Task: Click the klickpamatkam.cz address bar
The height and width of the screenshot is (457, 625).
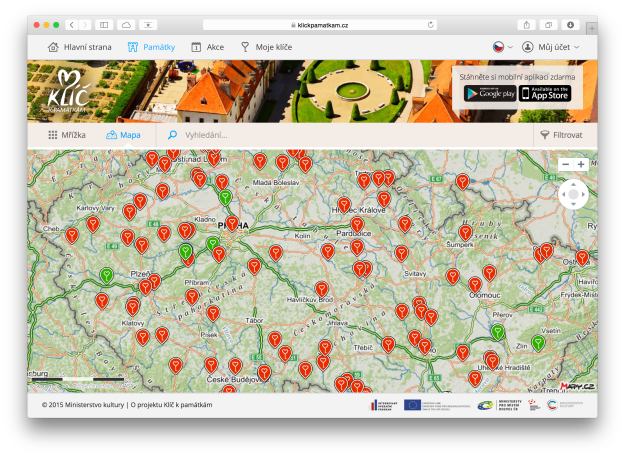Action: pos(320,25)
